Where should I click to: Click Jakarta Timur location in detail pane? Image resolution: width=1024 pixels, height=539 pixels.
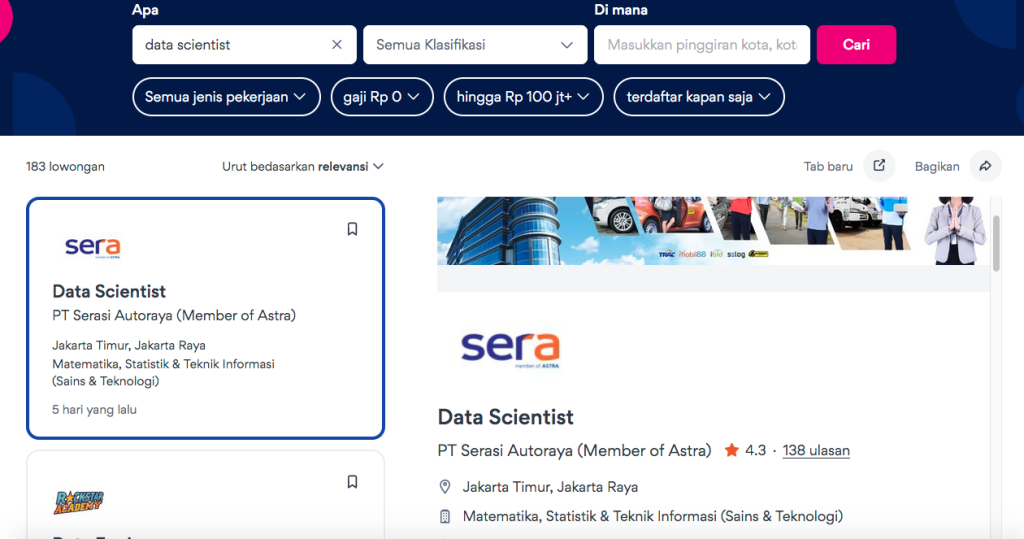pos(550,487)
